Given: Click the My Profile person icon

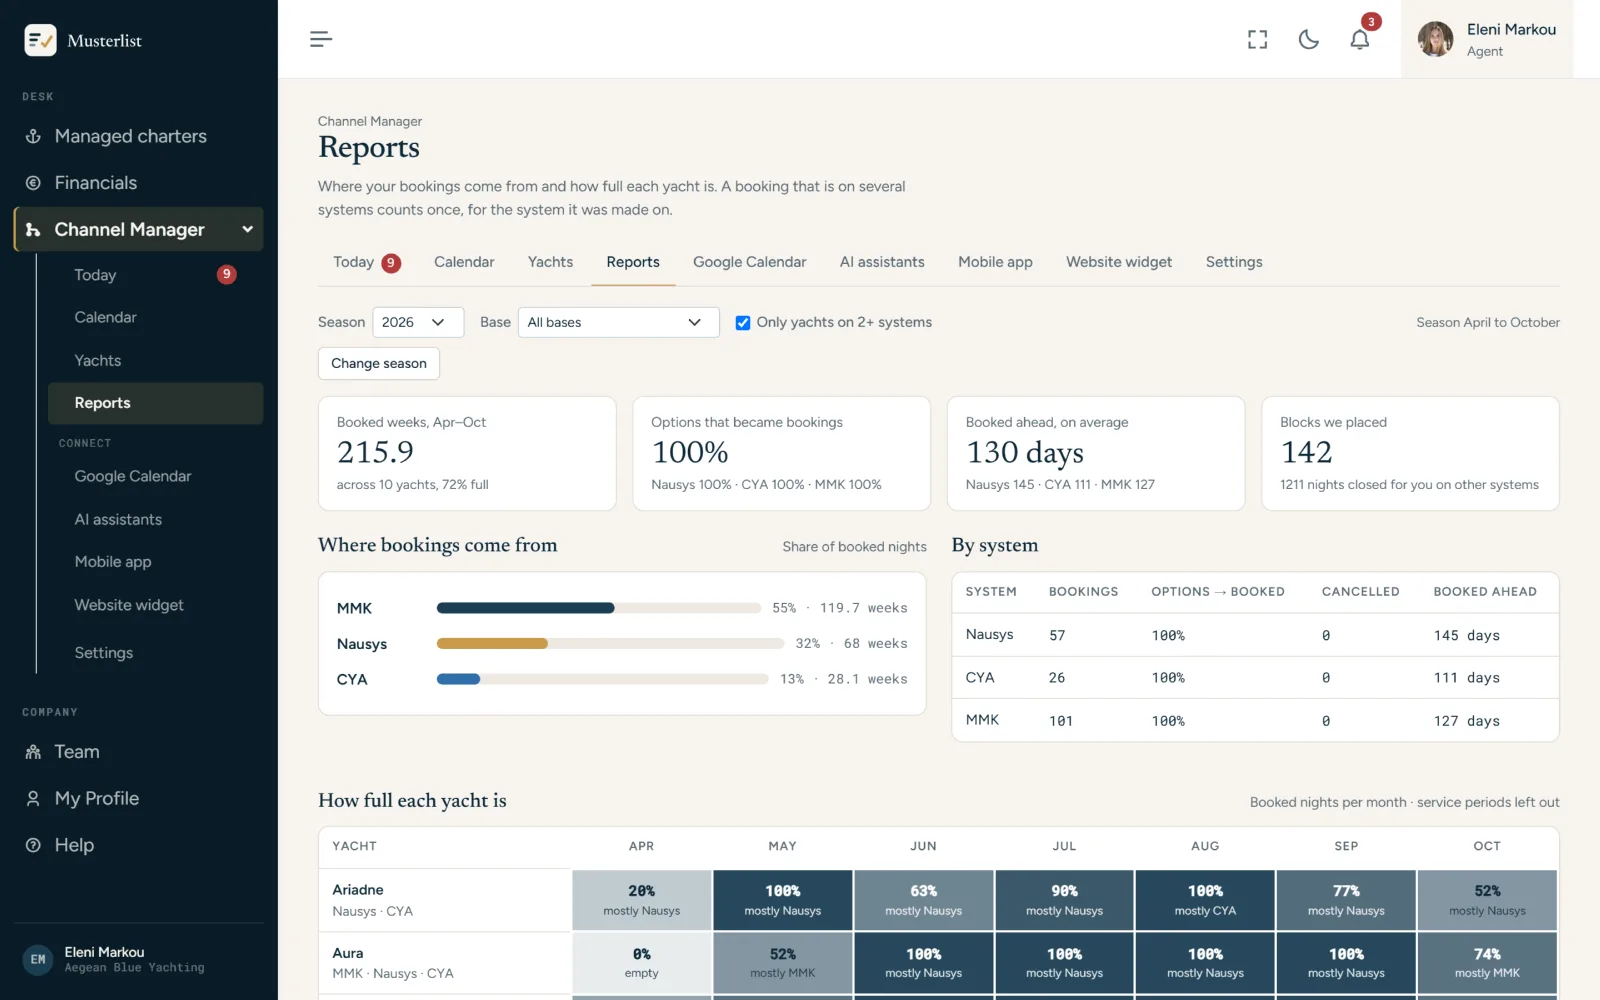Looking at the screenshot, I should click(33, 799).
